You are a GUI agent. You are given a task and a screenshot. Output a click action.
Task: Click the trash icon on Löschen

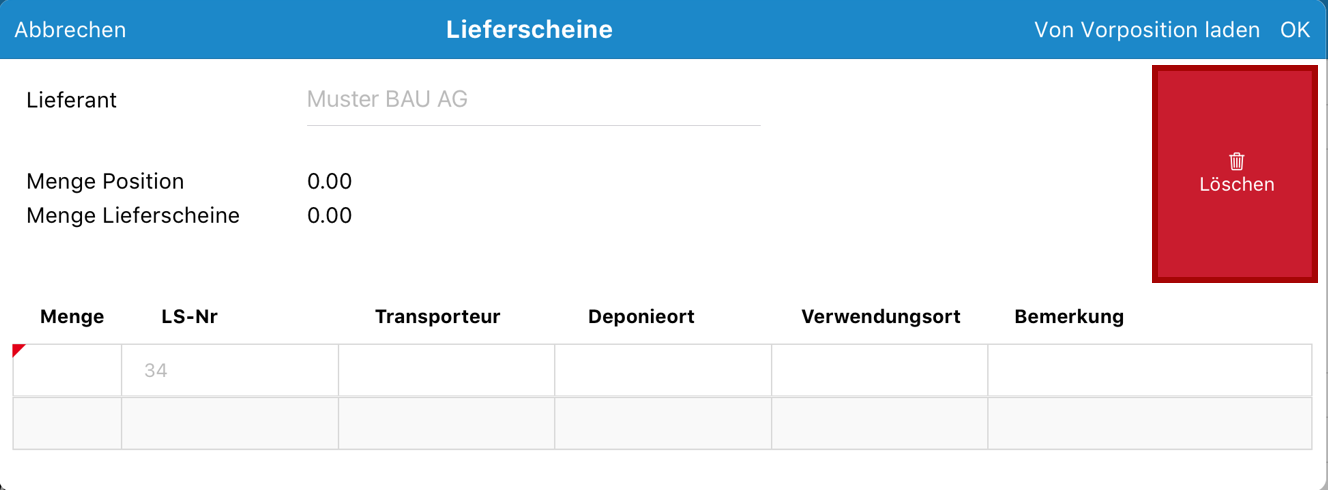1237,161
